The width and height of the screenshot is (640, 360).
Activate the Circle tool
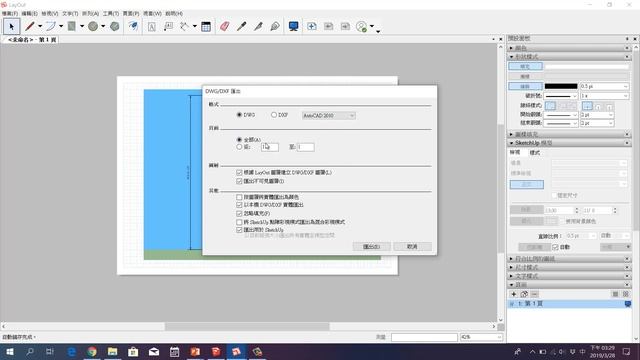point(93,27)
